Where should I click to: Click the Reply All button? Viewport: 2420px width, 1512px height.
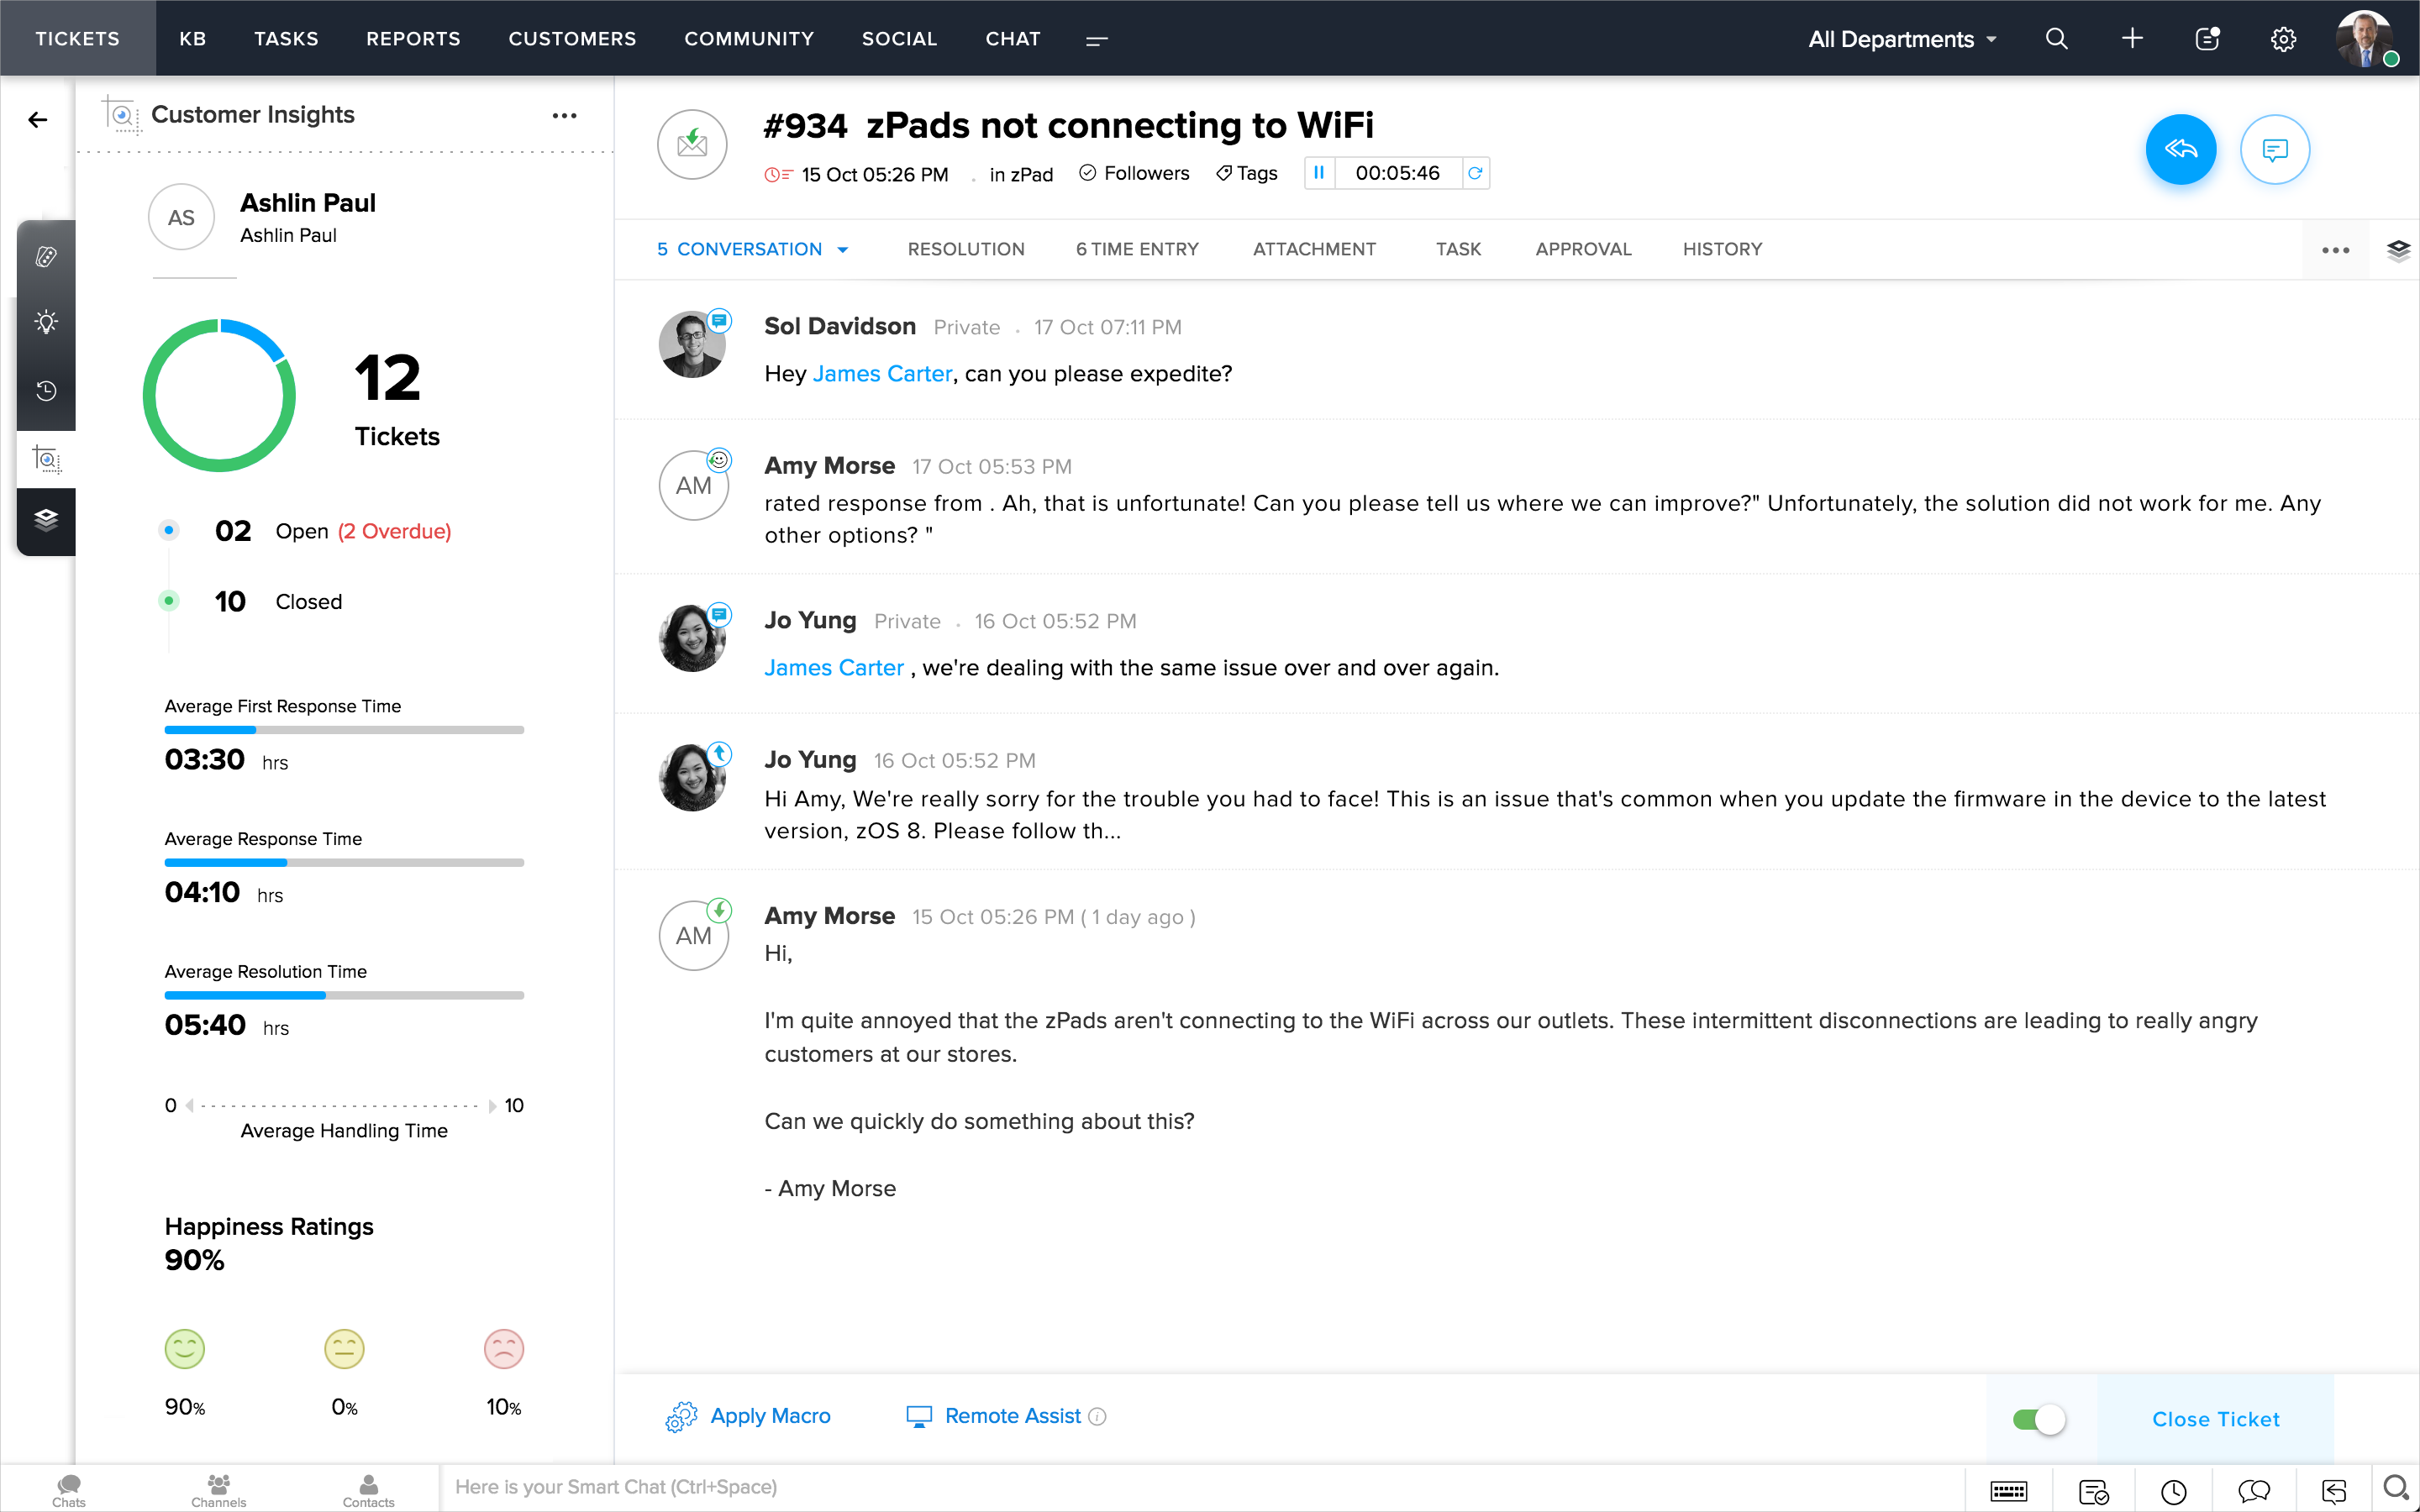click(x=2180, y=150)
